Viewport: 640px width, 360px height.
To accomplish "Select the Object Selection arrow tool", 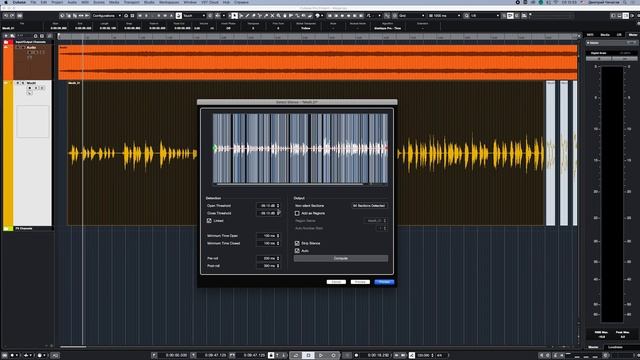I will (234, 16).
